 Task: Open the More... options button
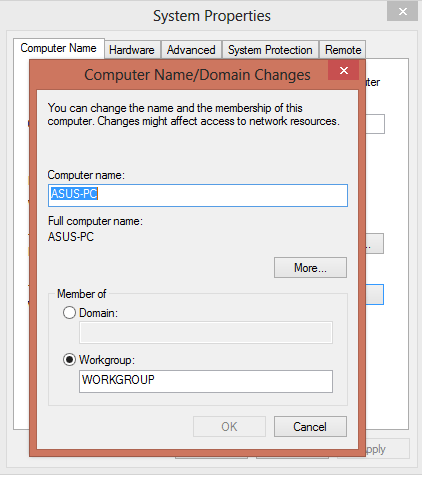(x=310, y=267)
